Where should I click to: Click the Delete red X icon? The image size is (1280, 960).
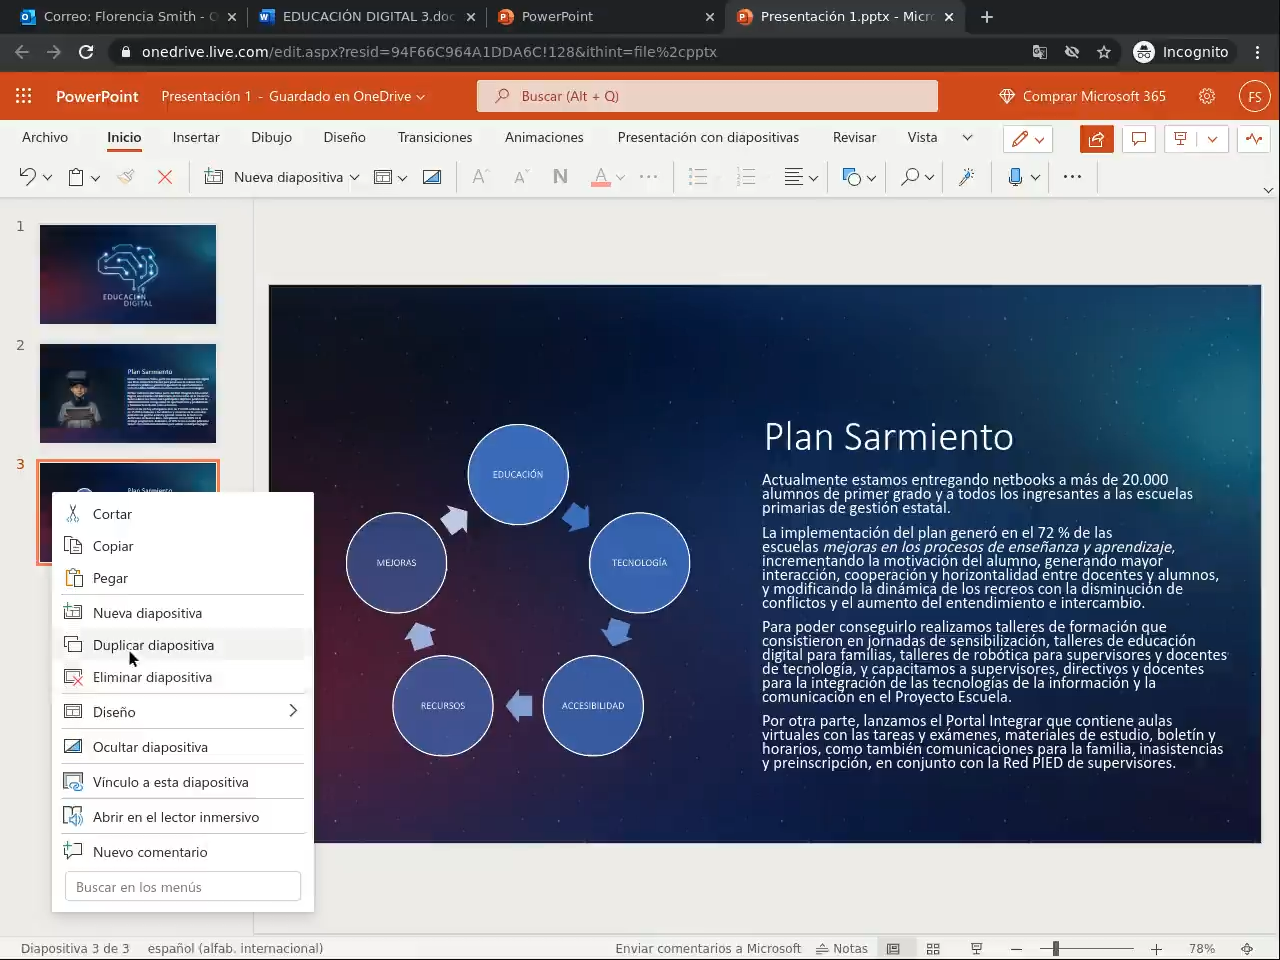click(x=165, y=177)
